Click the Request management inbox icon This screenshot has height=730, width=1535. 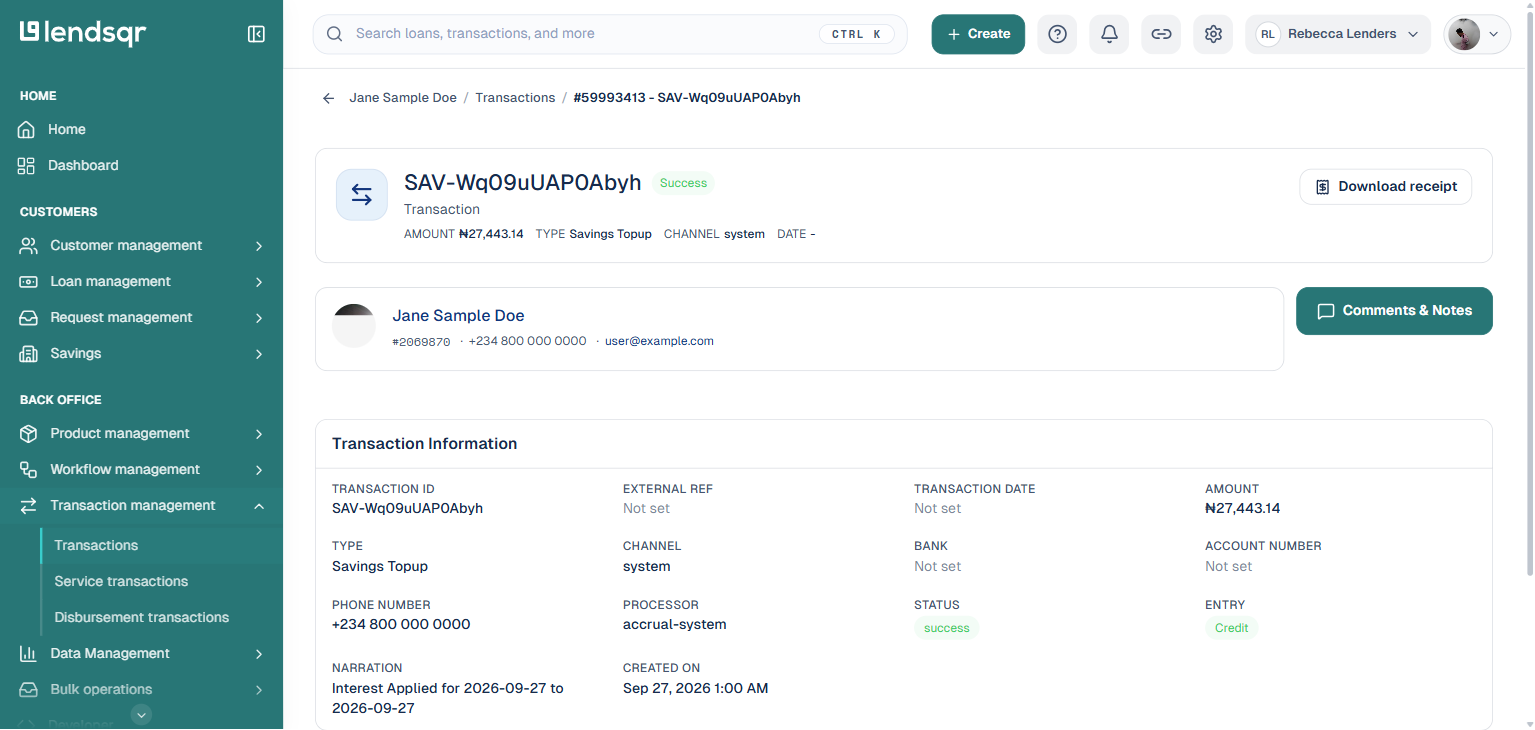(x=29, y=317)
